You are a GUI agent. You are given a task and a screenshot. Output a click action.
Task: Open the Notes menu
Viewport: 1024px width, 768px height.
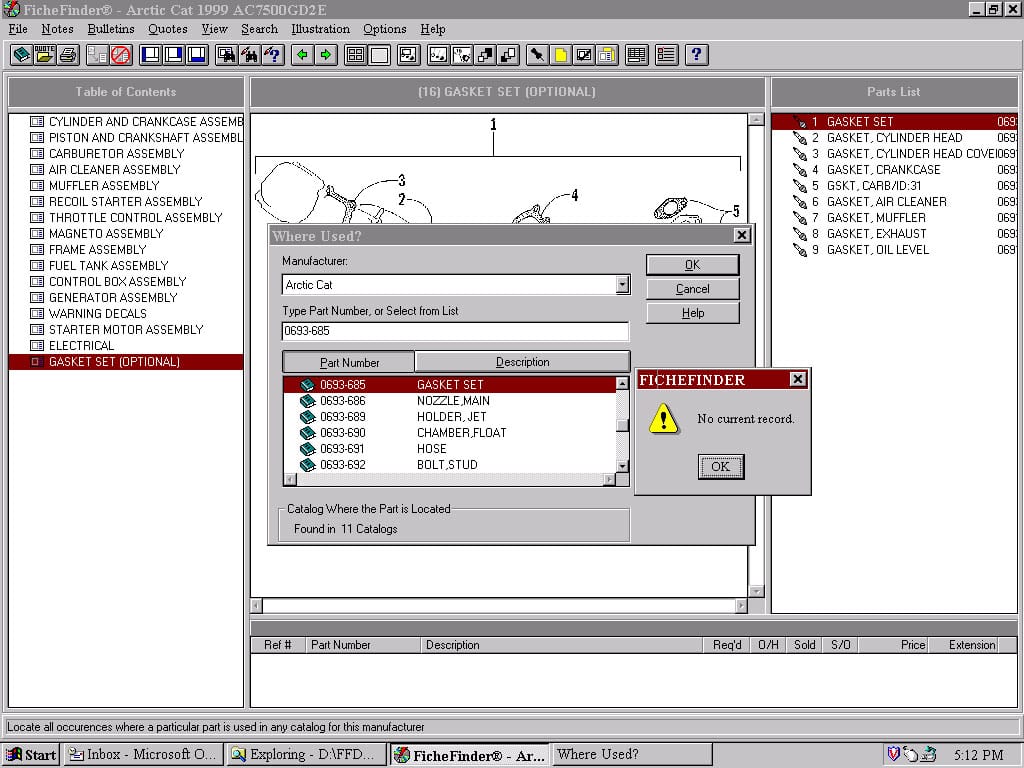[57, 29]
